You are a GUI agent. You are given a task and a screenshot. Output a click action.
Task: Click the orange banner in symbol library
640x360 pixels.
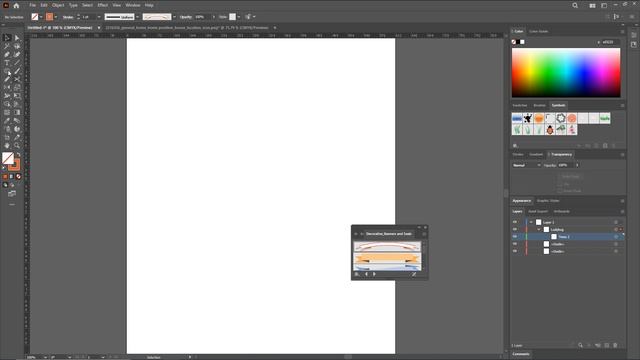pos(387,258)
